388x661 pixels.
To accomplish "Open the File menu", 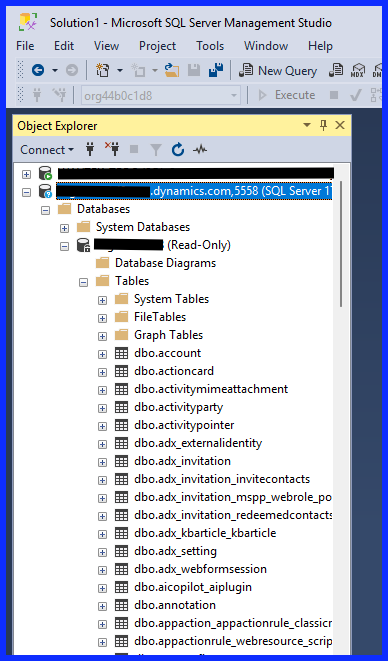I will [25, 46].
